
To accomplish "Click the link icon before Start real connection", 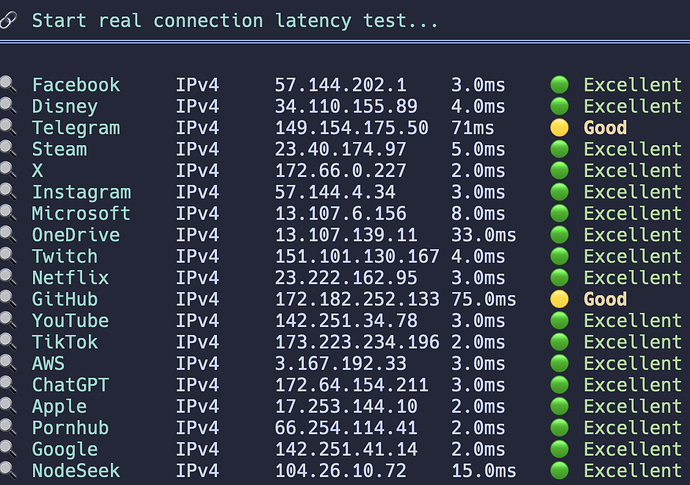I will coord(9,20).
